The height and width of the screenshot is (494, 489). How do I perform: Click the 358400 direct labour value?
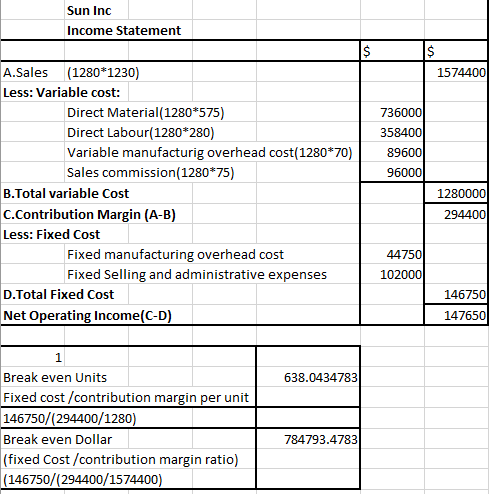click(x=401, y=133)
